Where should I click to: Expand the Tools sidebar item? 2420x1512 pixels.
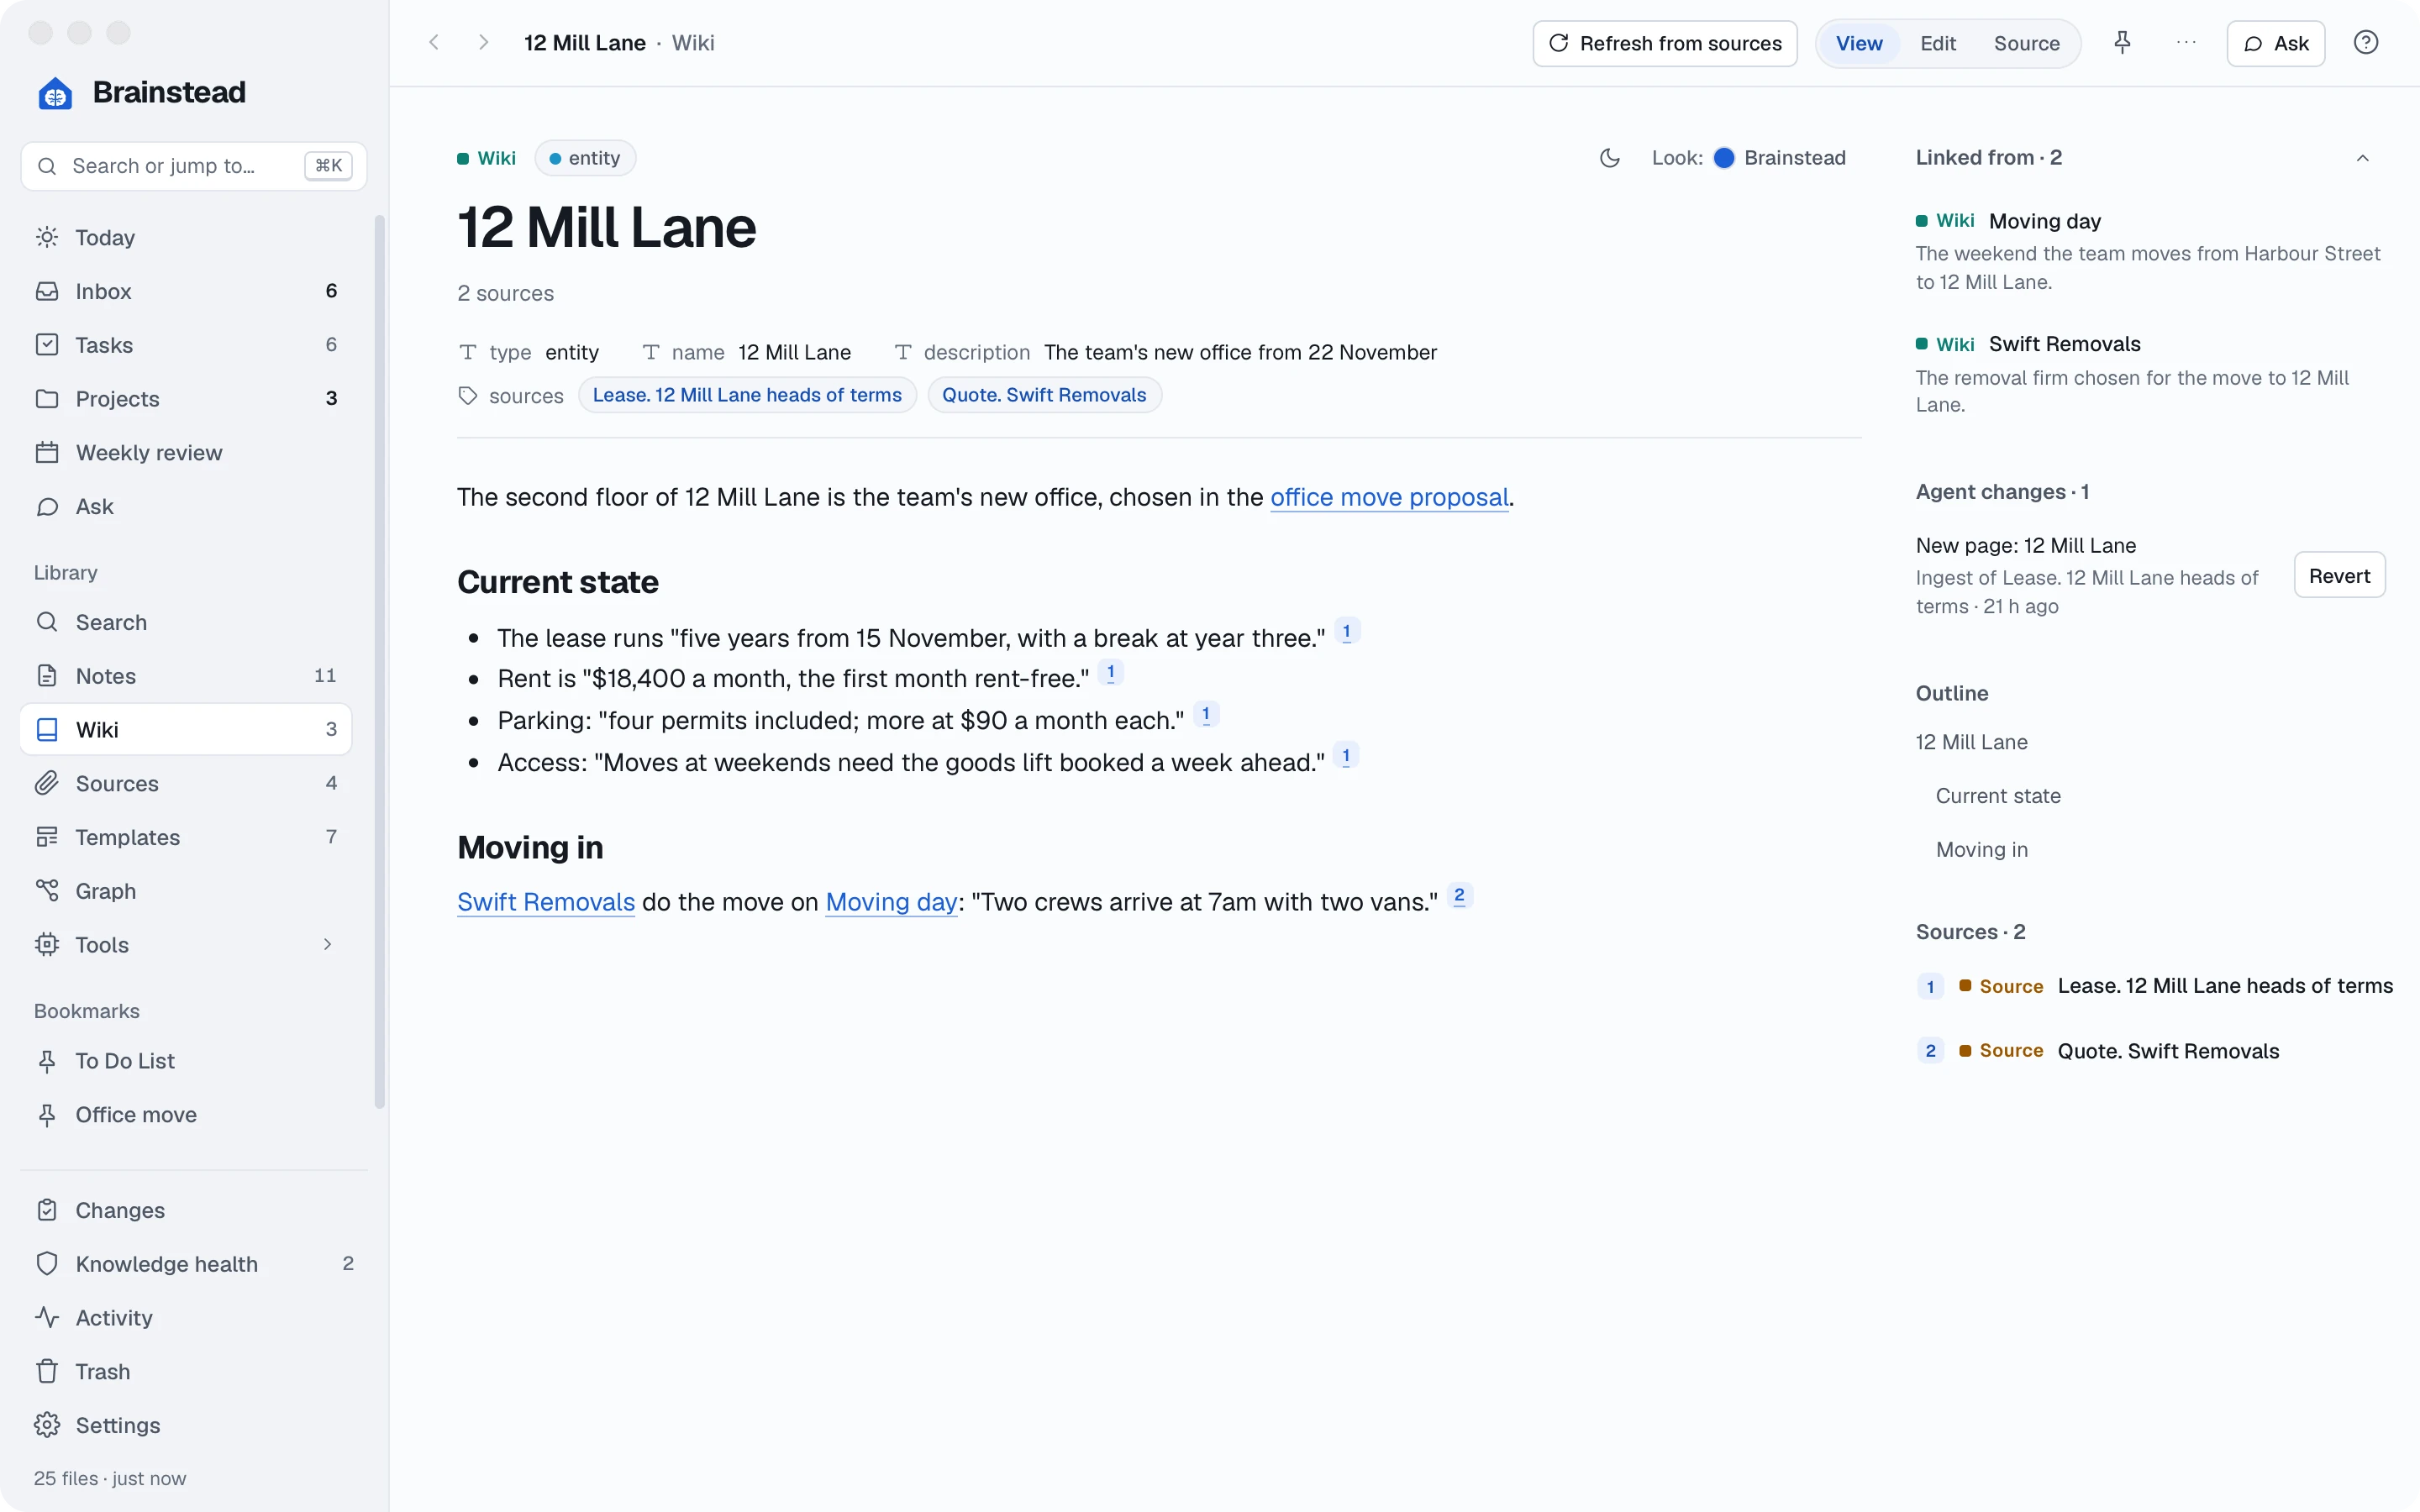point(185,944)
